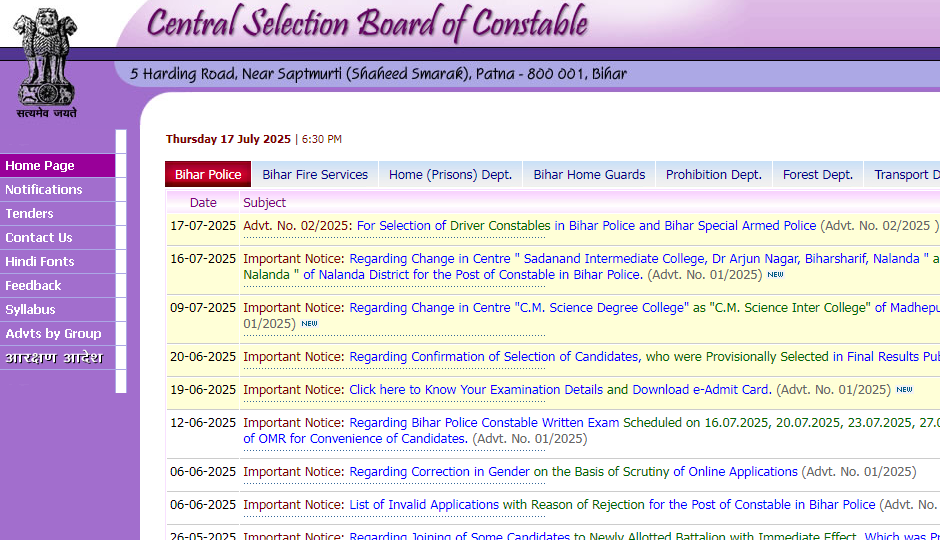Go to the Tenders section
Viewport: 940px width, 540px height.
[30, 214]
